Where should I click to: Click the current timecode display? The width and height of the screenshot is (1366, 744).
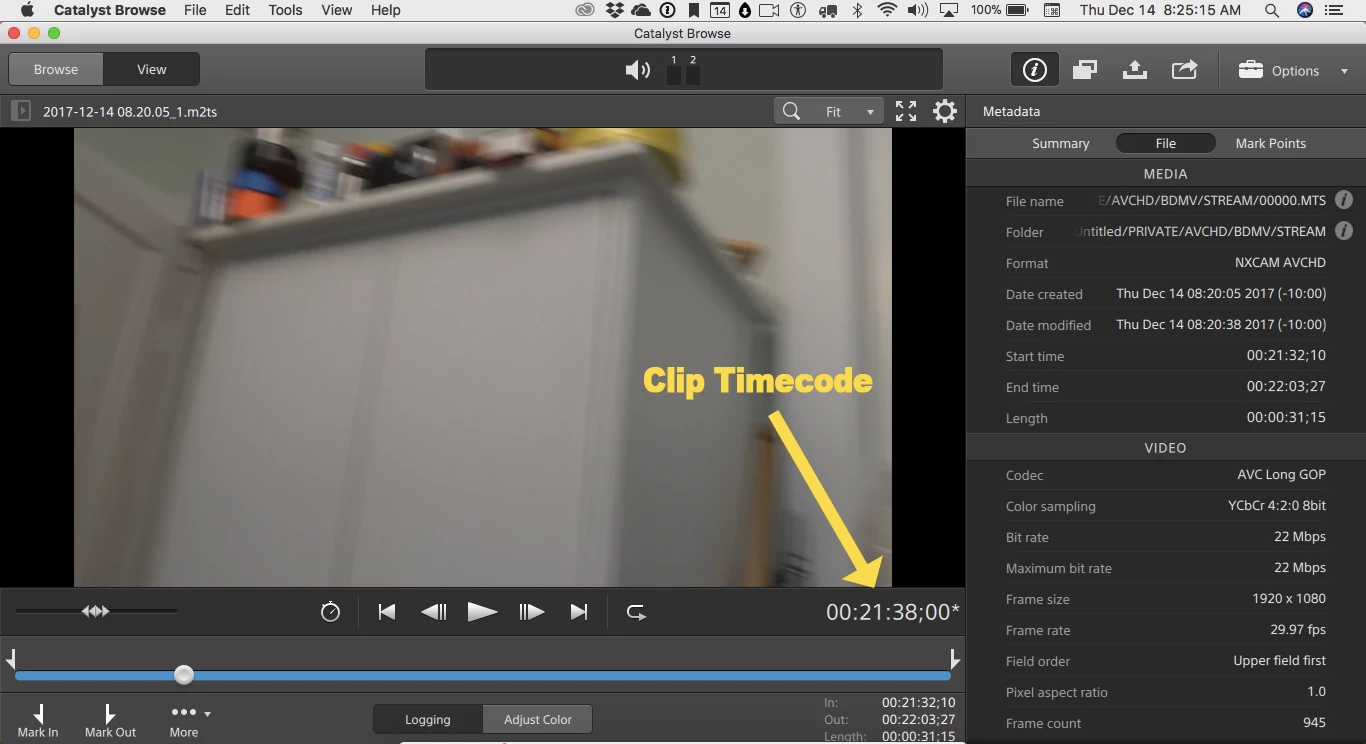[892, 612]
